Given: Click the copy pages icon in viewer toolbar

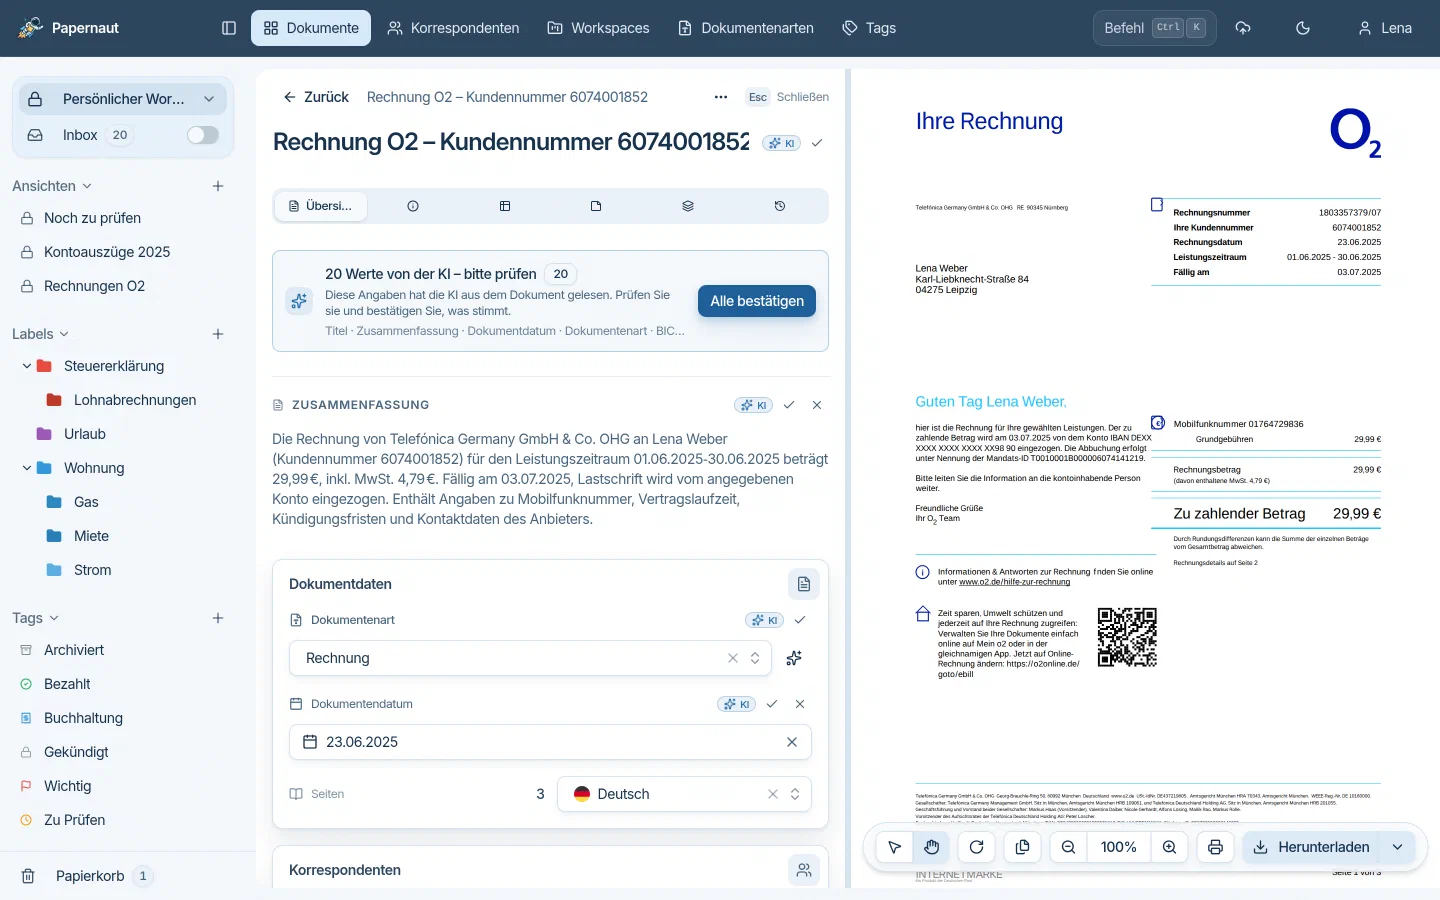Looking at the screenshot, I should [x=1023, y=847].
